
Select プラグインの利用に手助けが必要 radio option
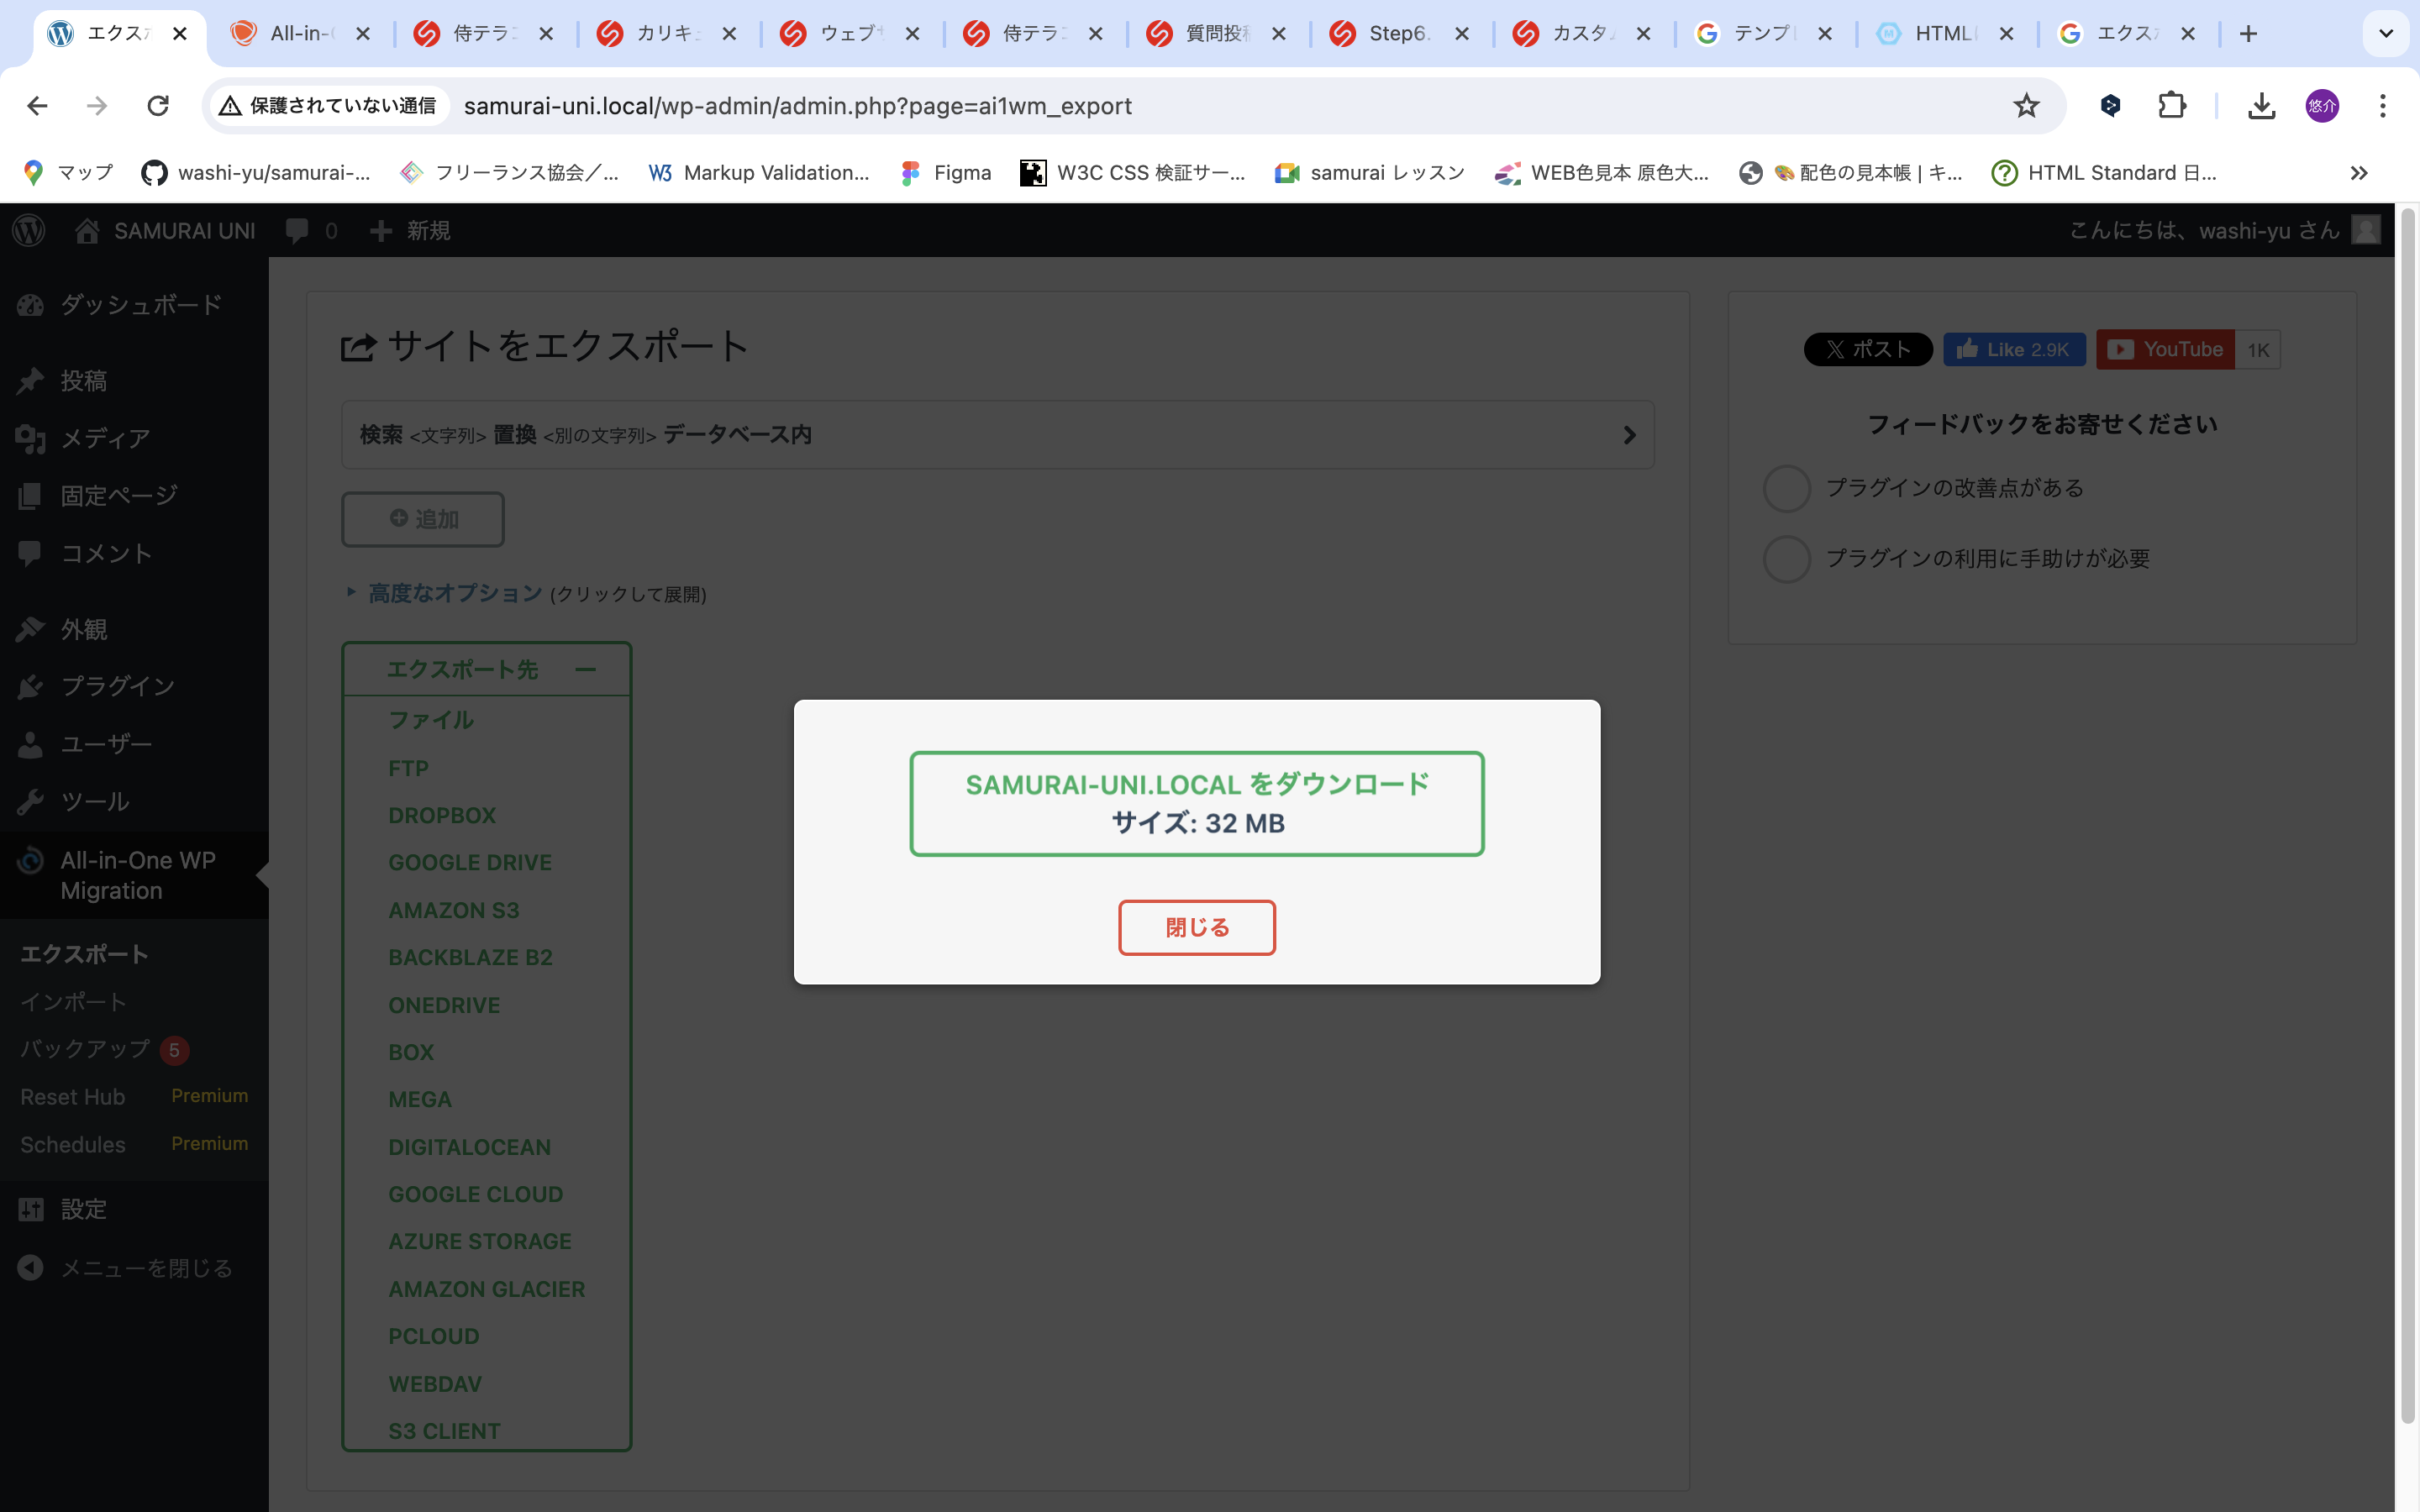(1786, 559)
